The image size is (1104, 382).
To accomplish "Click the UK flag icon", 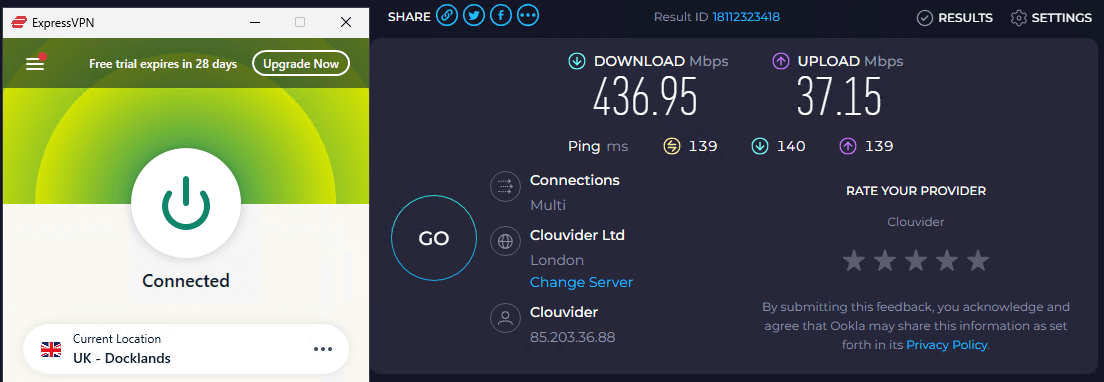I will (51, 349).
